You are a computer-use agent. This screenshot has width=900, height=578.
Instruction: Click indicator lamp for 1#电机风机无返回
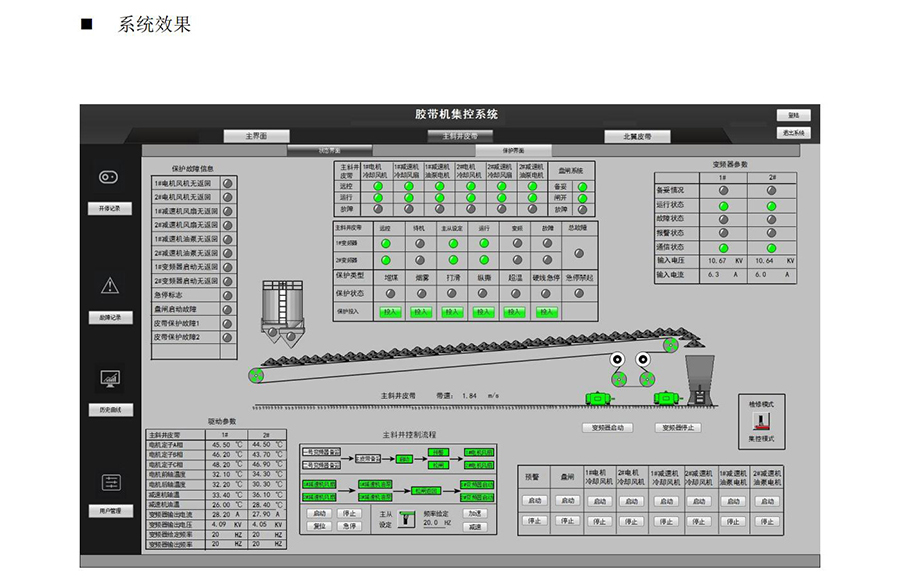(x=227, y=183)
